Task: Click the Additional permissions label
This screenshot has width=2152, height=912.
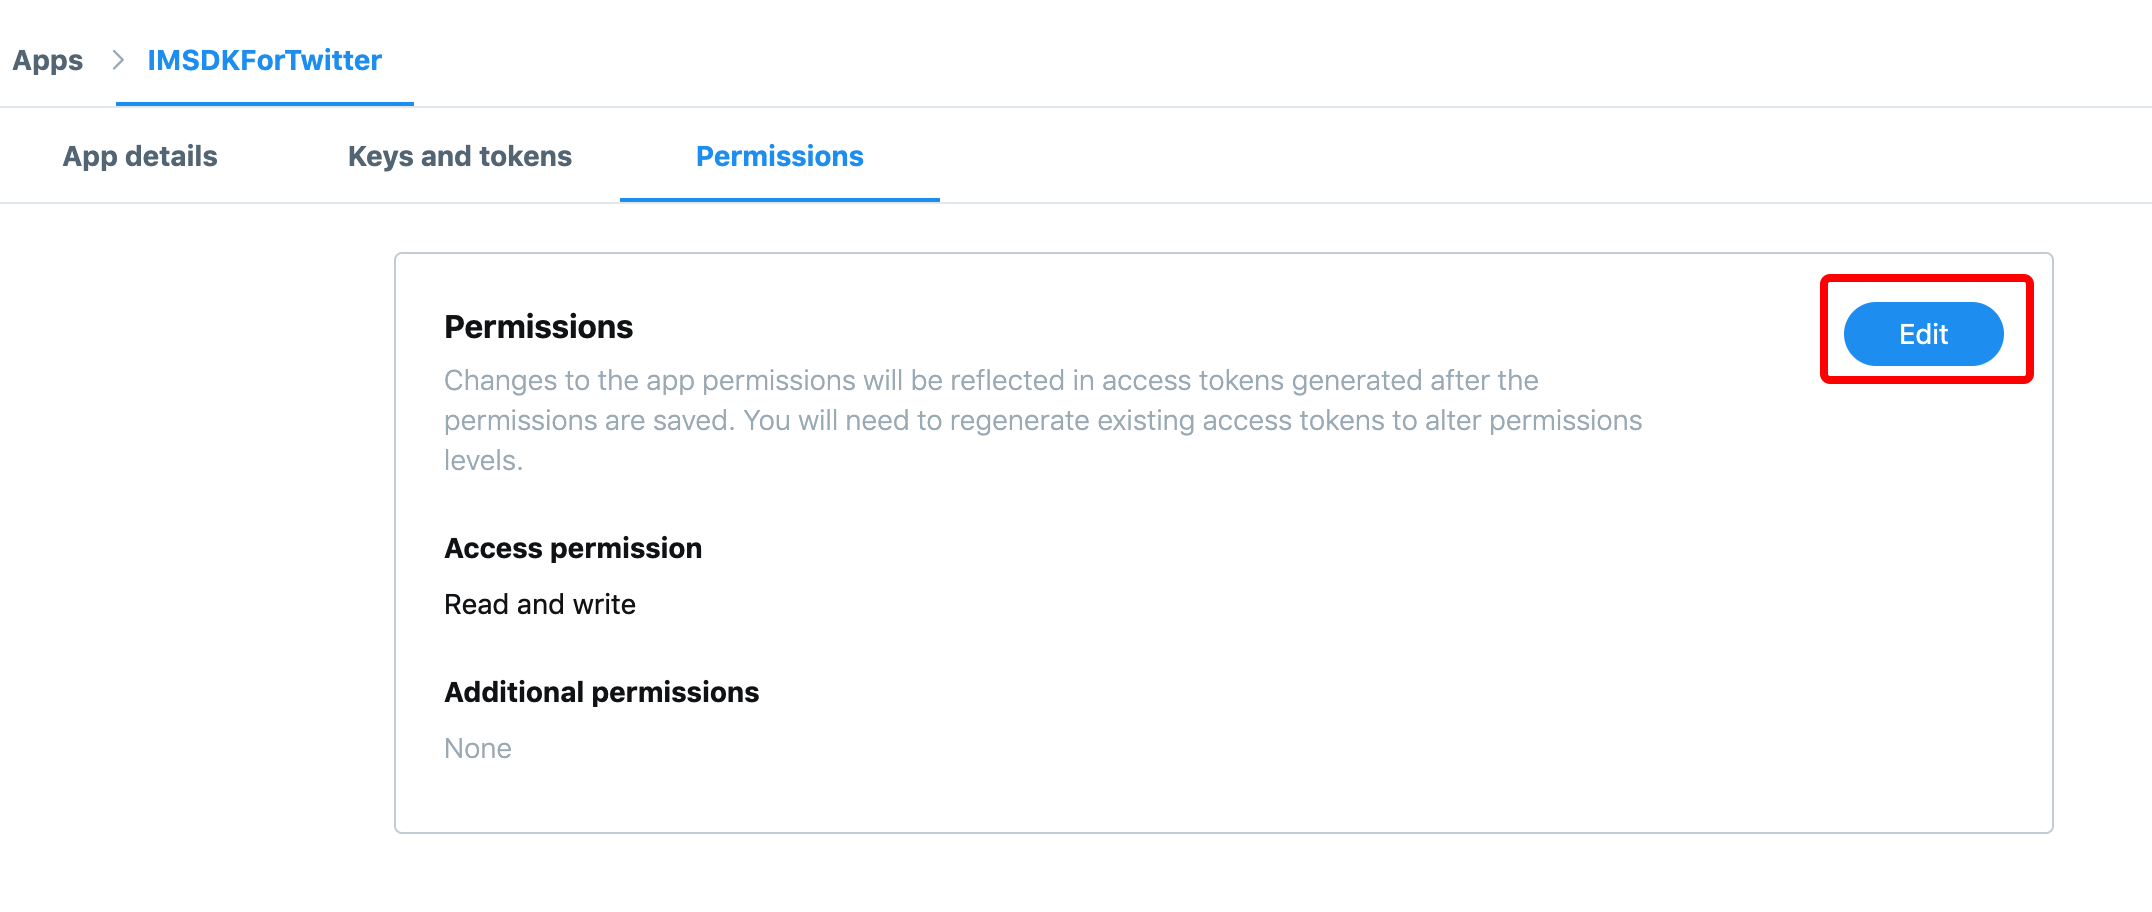Action: 601,691
